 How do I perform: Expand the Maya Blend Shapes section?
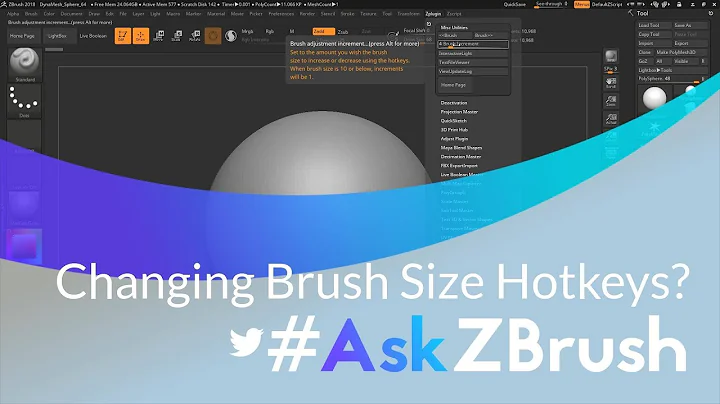461,148
